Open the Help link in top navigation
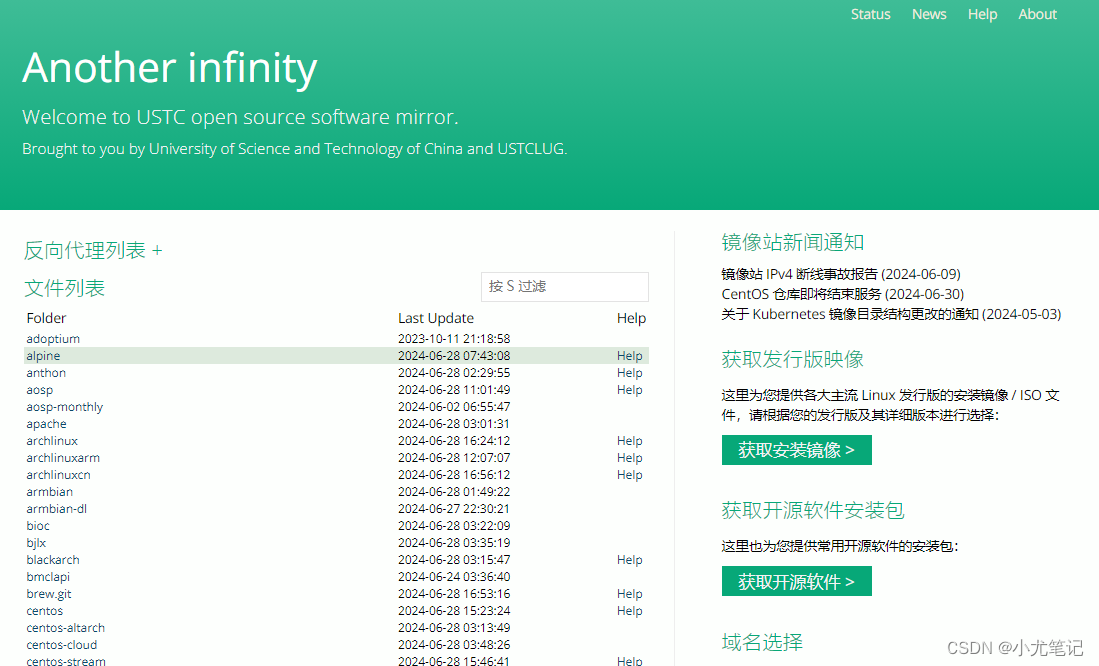 point(982,14)
